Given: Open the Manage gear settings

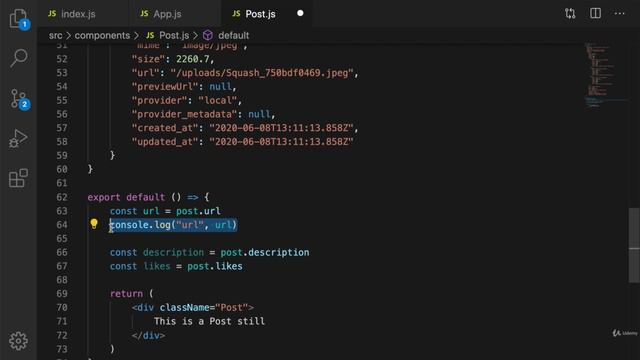Looking at the screenshot, I should [x=18, y=341].
